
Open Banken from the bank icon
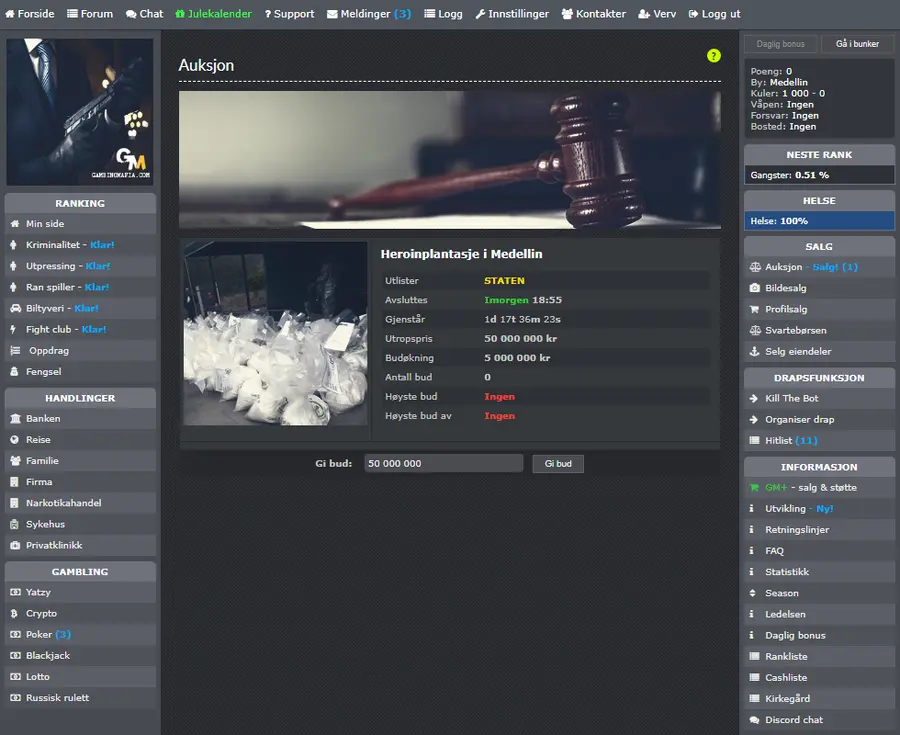pyautogui.click(x=15, y=419)
